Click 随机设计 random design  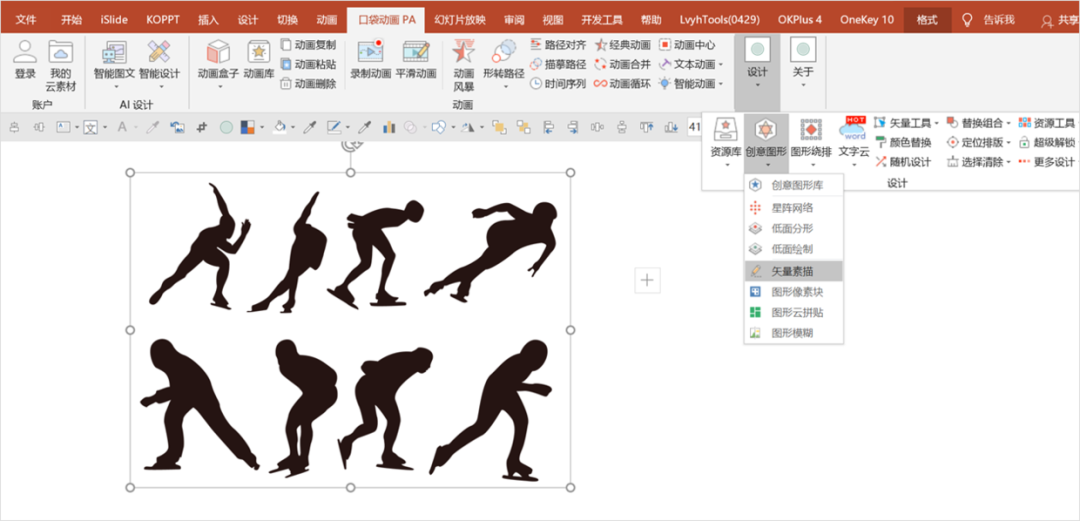coord(903,162)
